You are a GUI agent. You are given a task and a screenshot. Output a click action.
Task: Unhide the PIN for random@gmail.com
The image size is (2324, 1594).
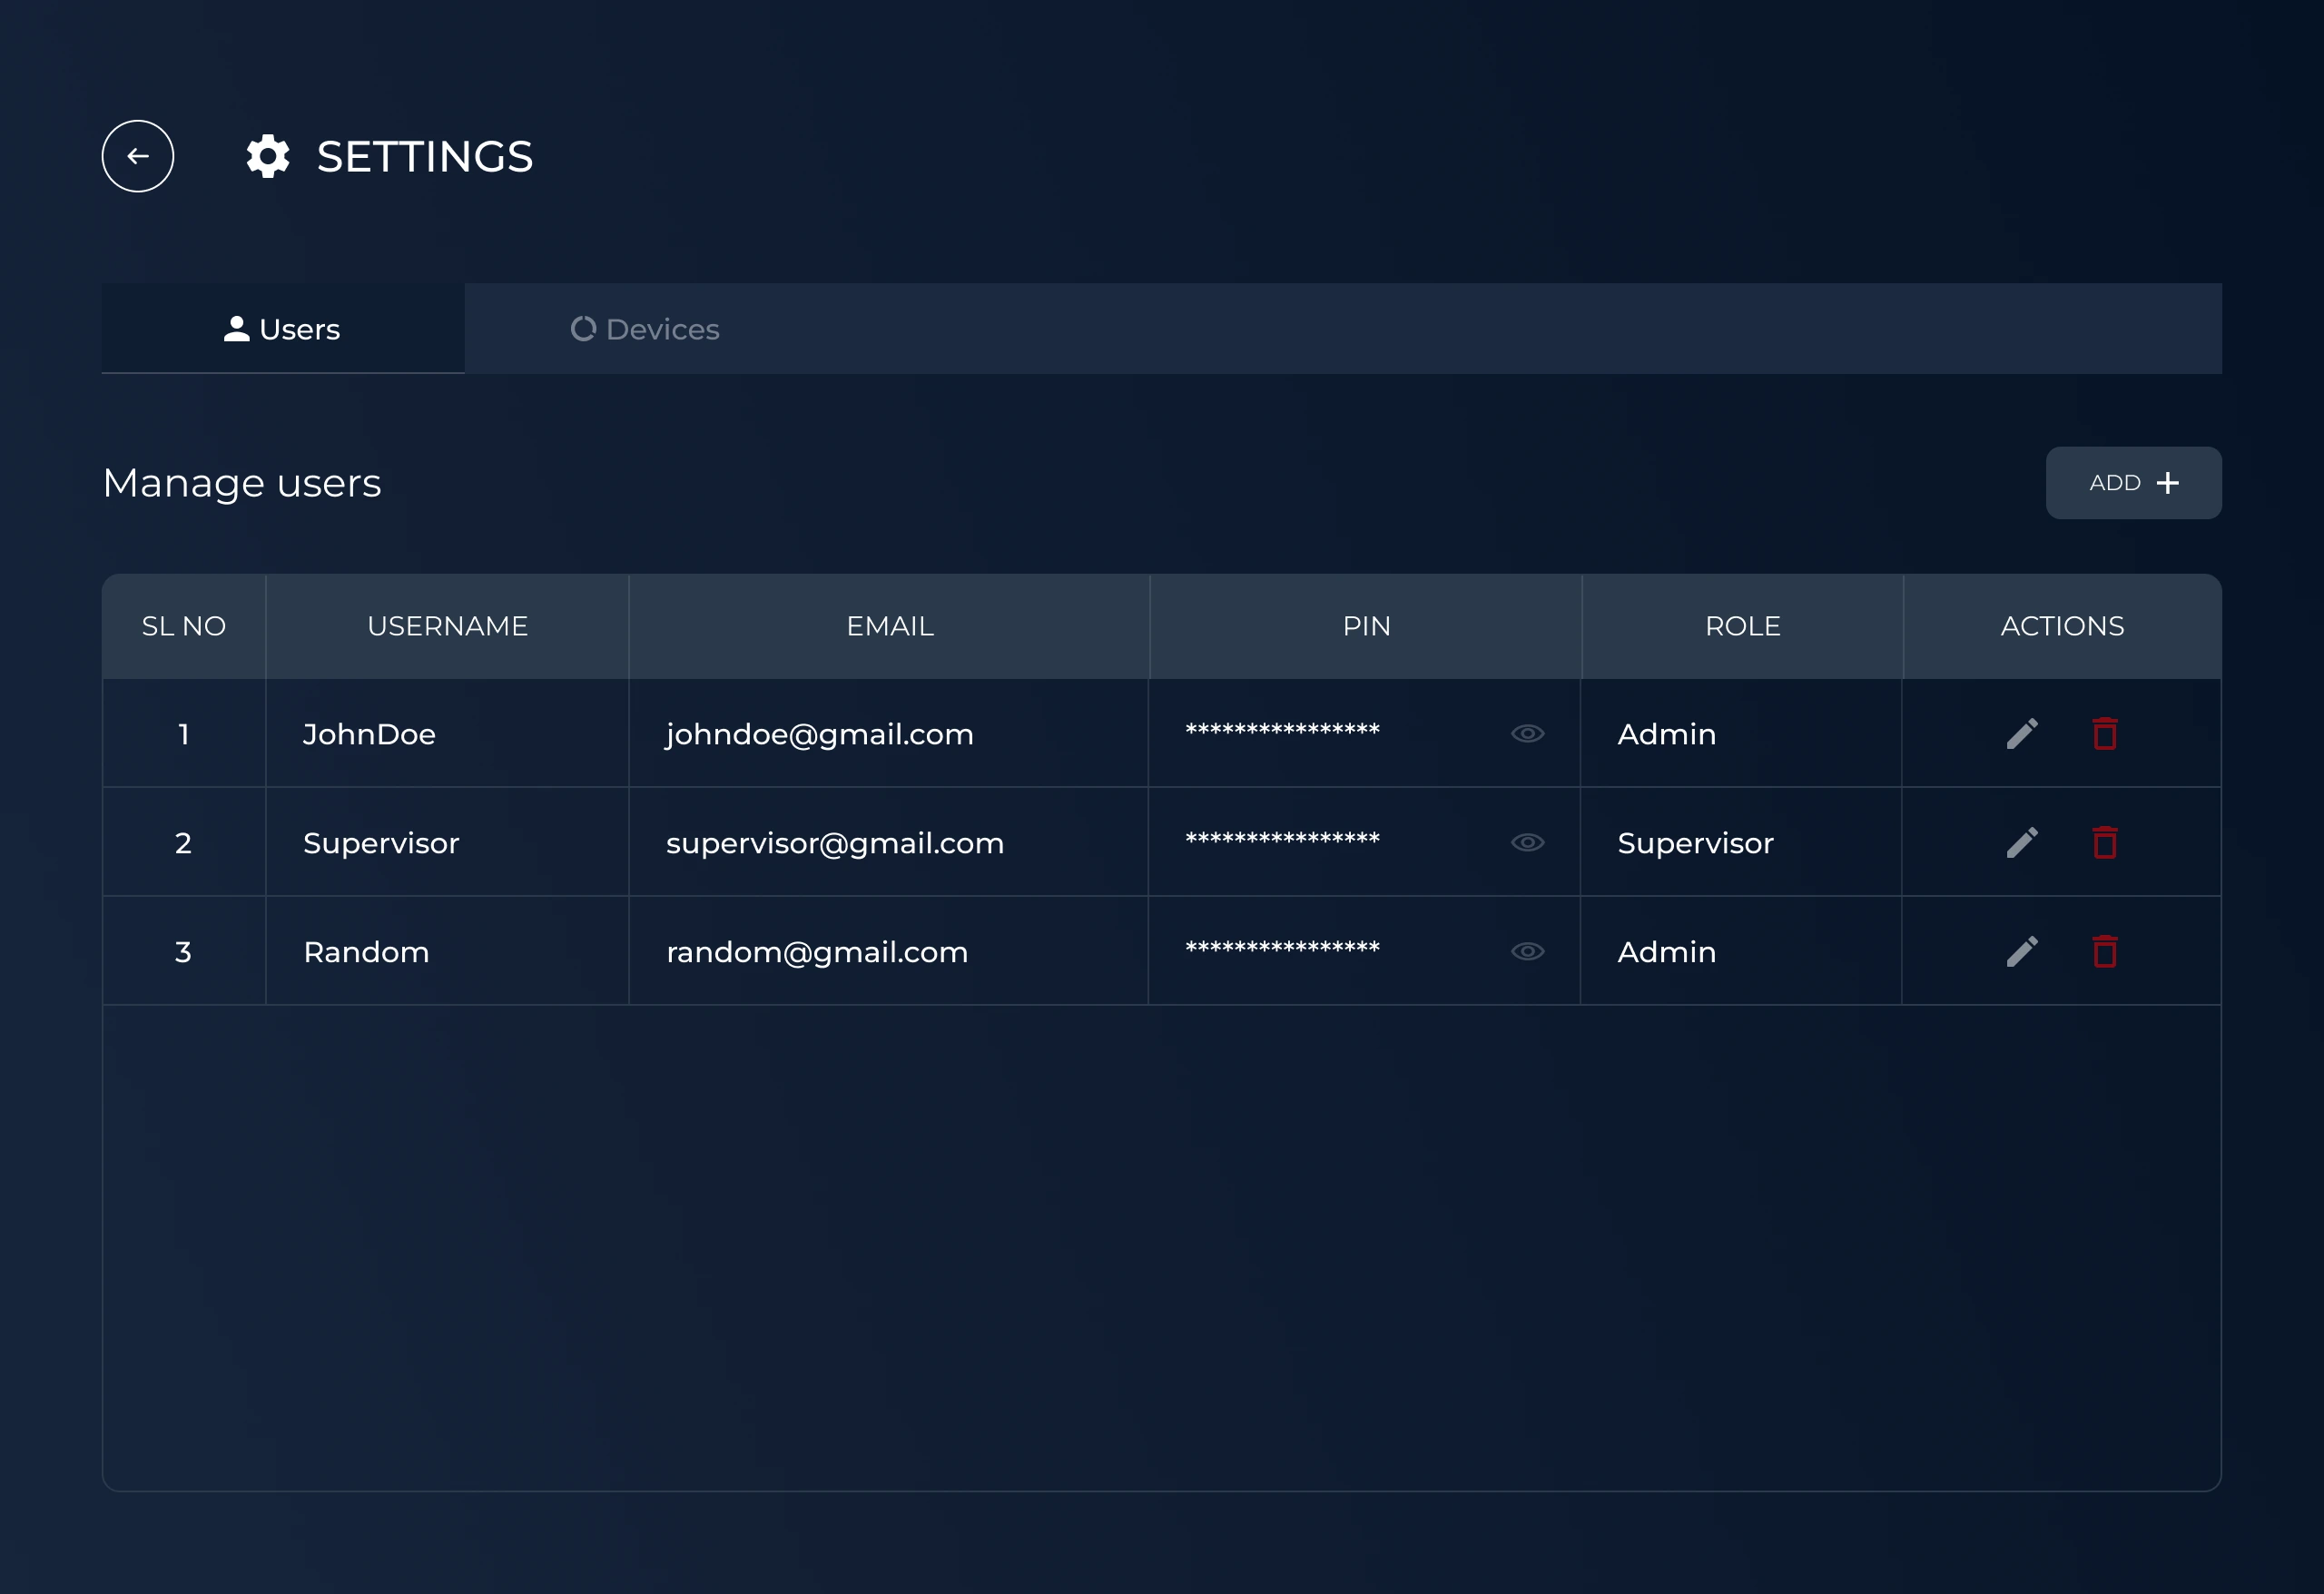[1527, 951]
